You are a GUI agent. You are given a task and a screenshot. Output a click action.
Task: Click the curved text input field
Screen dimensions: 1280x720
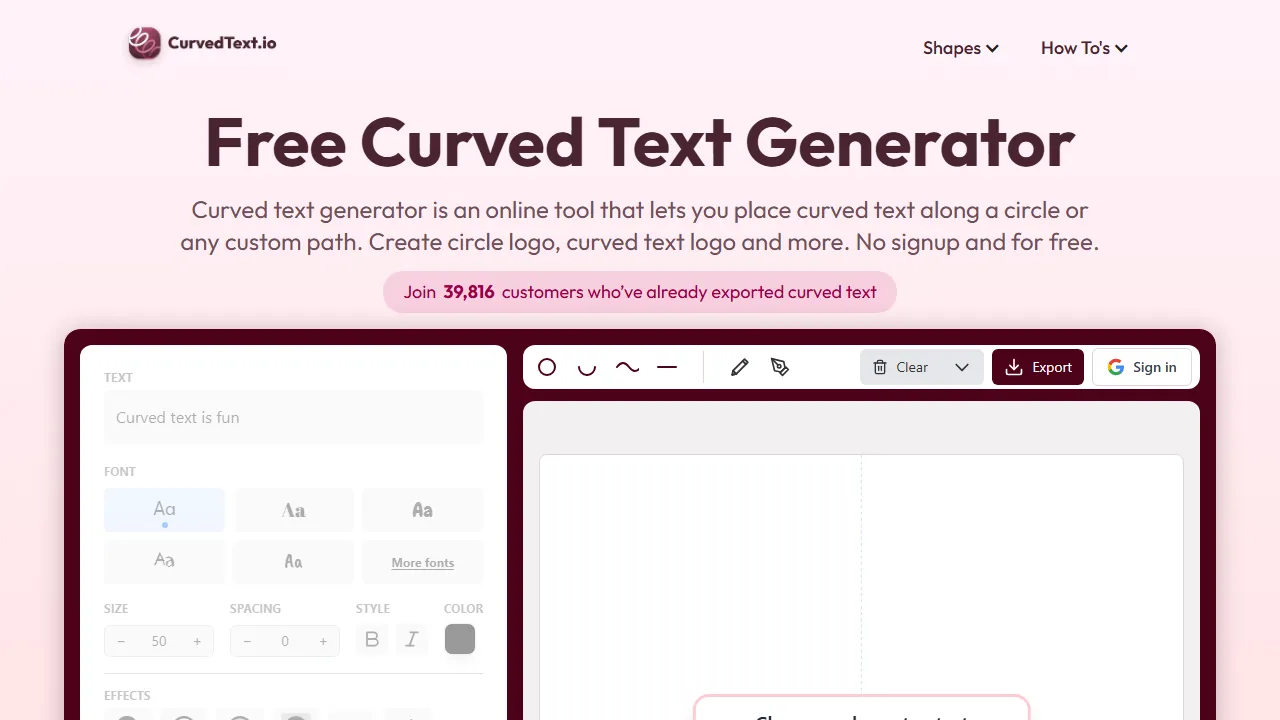coord(293,417)
